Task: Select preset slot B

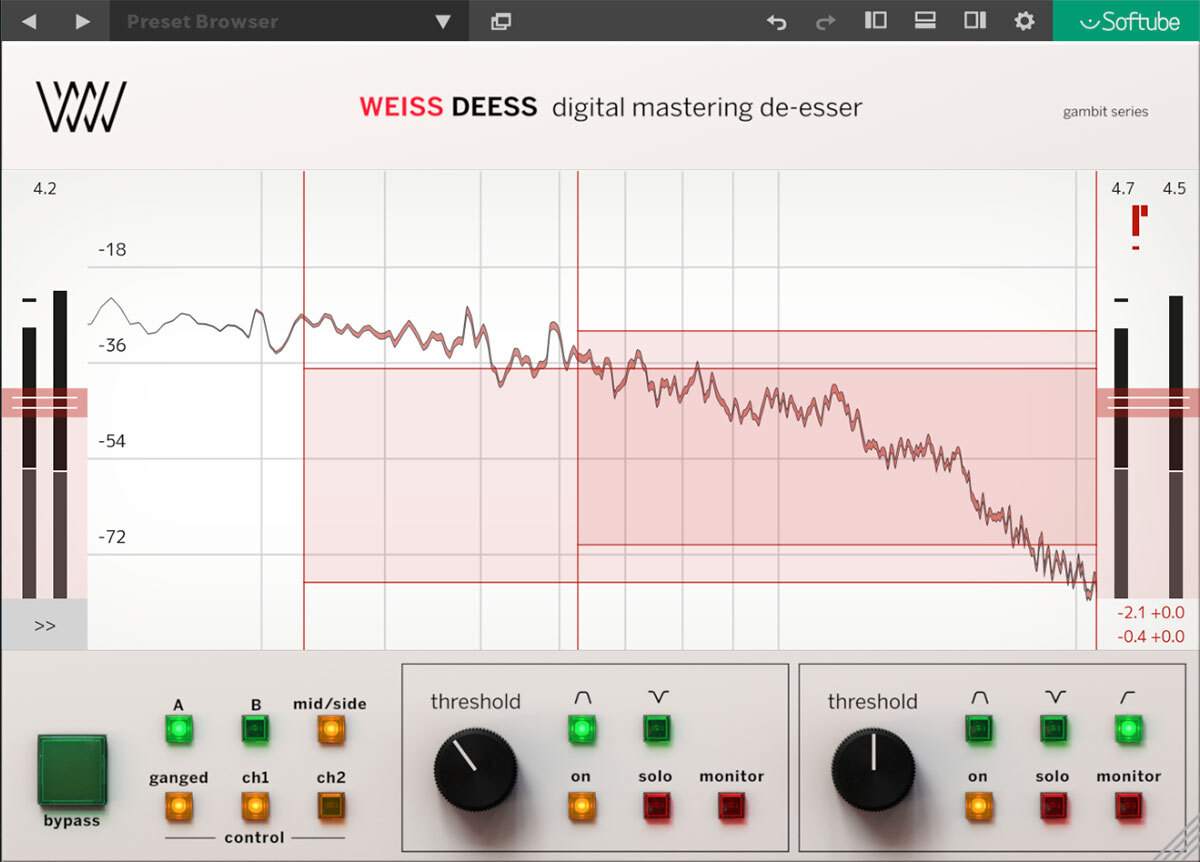Action: pos(255,730)
